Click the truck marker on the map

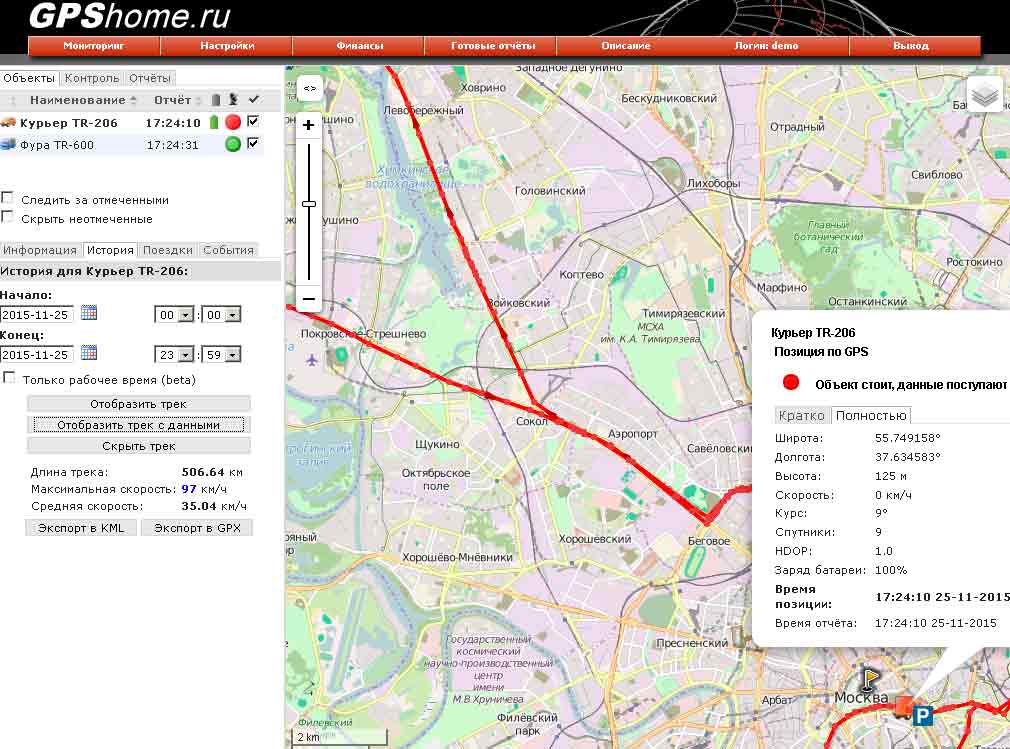903,707
